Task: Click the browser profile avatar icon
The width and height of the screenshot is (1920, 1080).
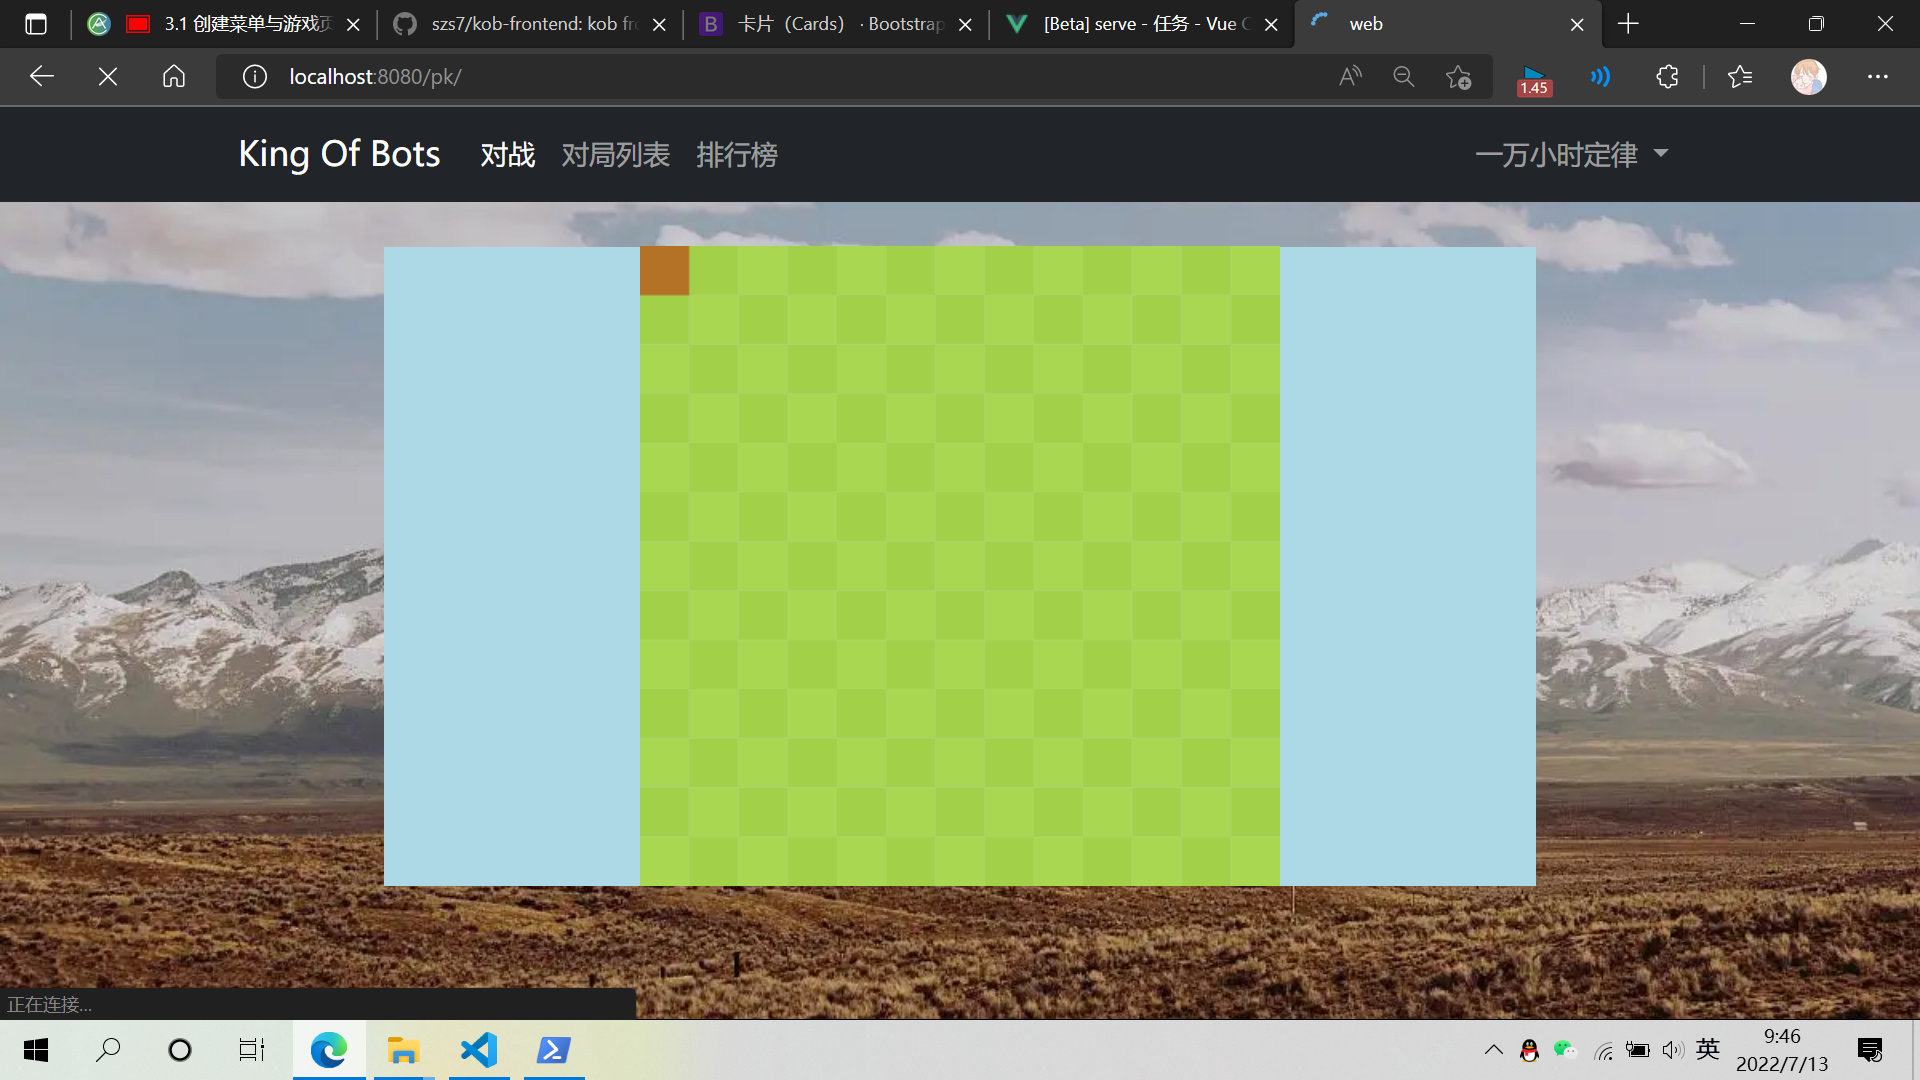Action: [x=1809, y=76]
